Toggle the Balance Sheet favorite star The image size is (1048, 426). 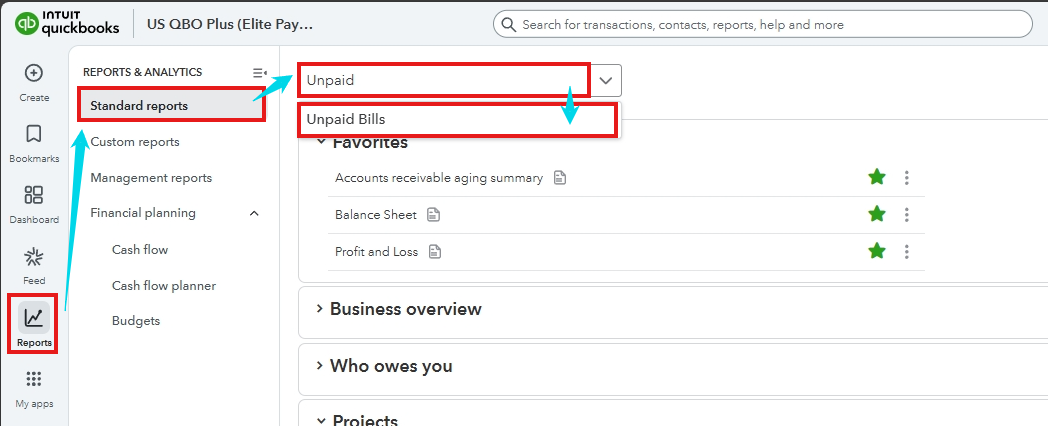pyautogui.click(x=877, y=214)
